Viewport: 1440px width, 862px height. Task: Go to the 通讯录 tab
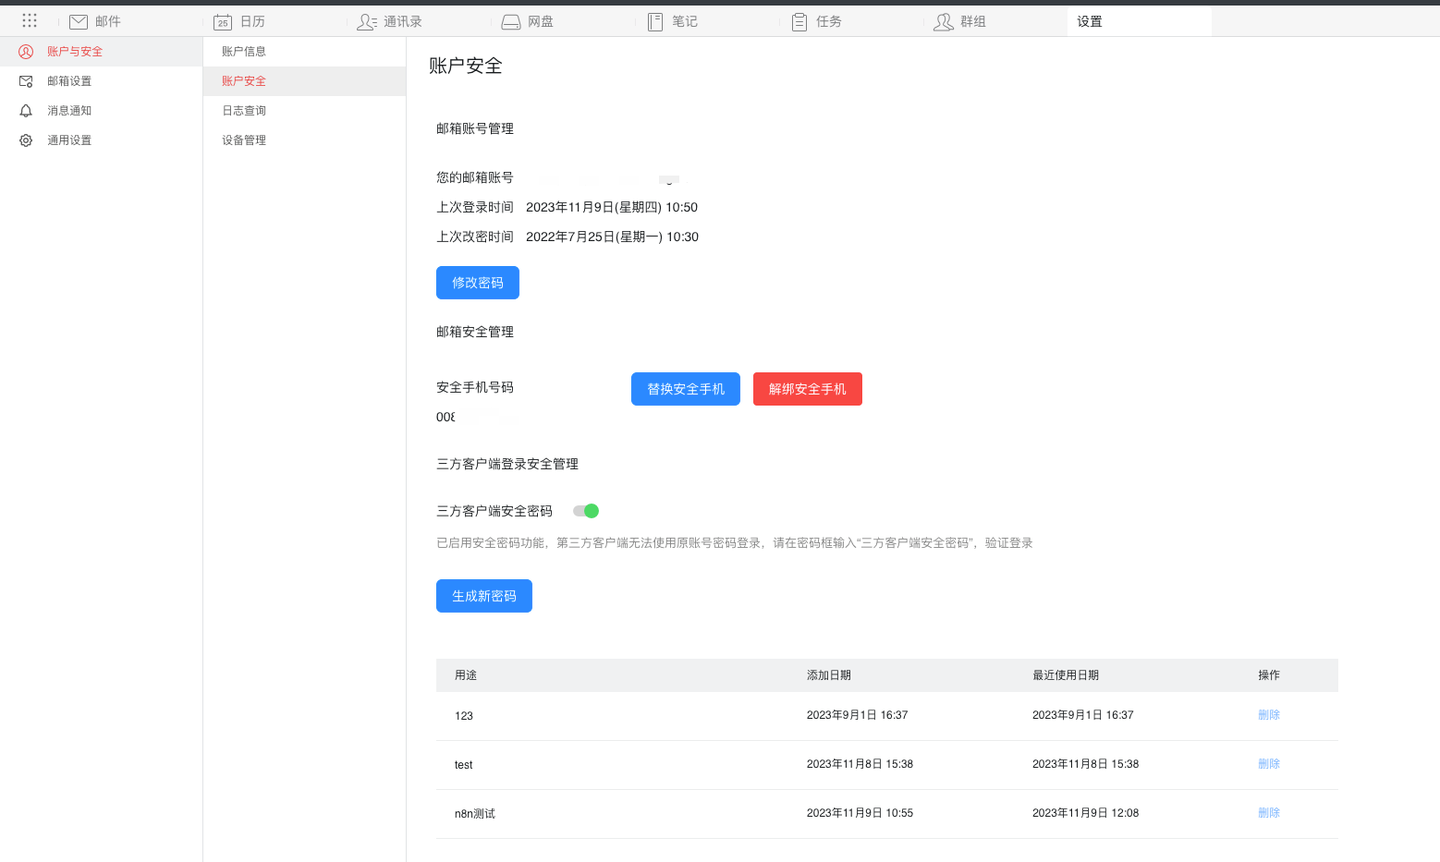[403, 22]
